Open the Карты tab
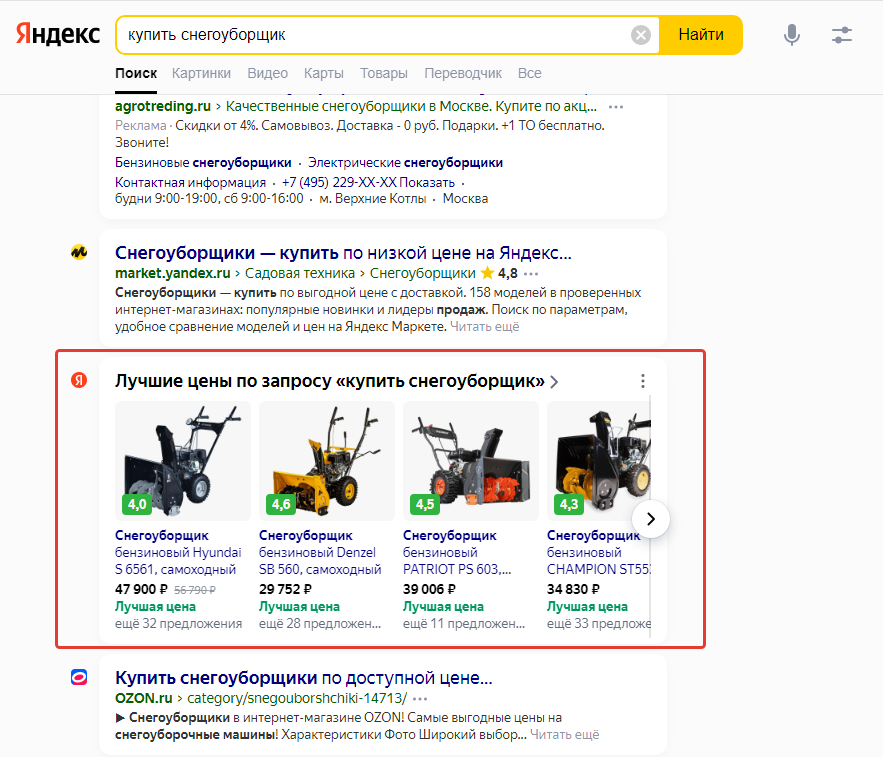The image size is (883, 757). coord(324,73)
